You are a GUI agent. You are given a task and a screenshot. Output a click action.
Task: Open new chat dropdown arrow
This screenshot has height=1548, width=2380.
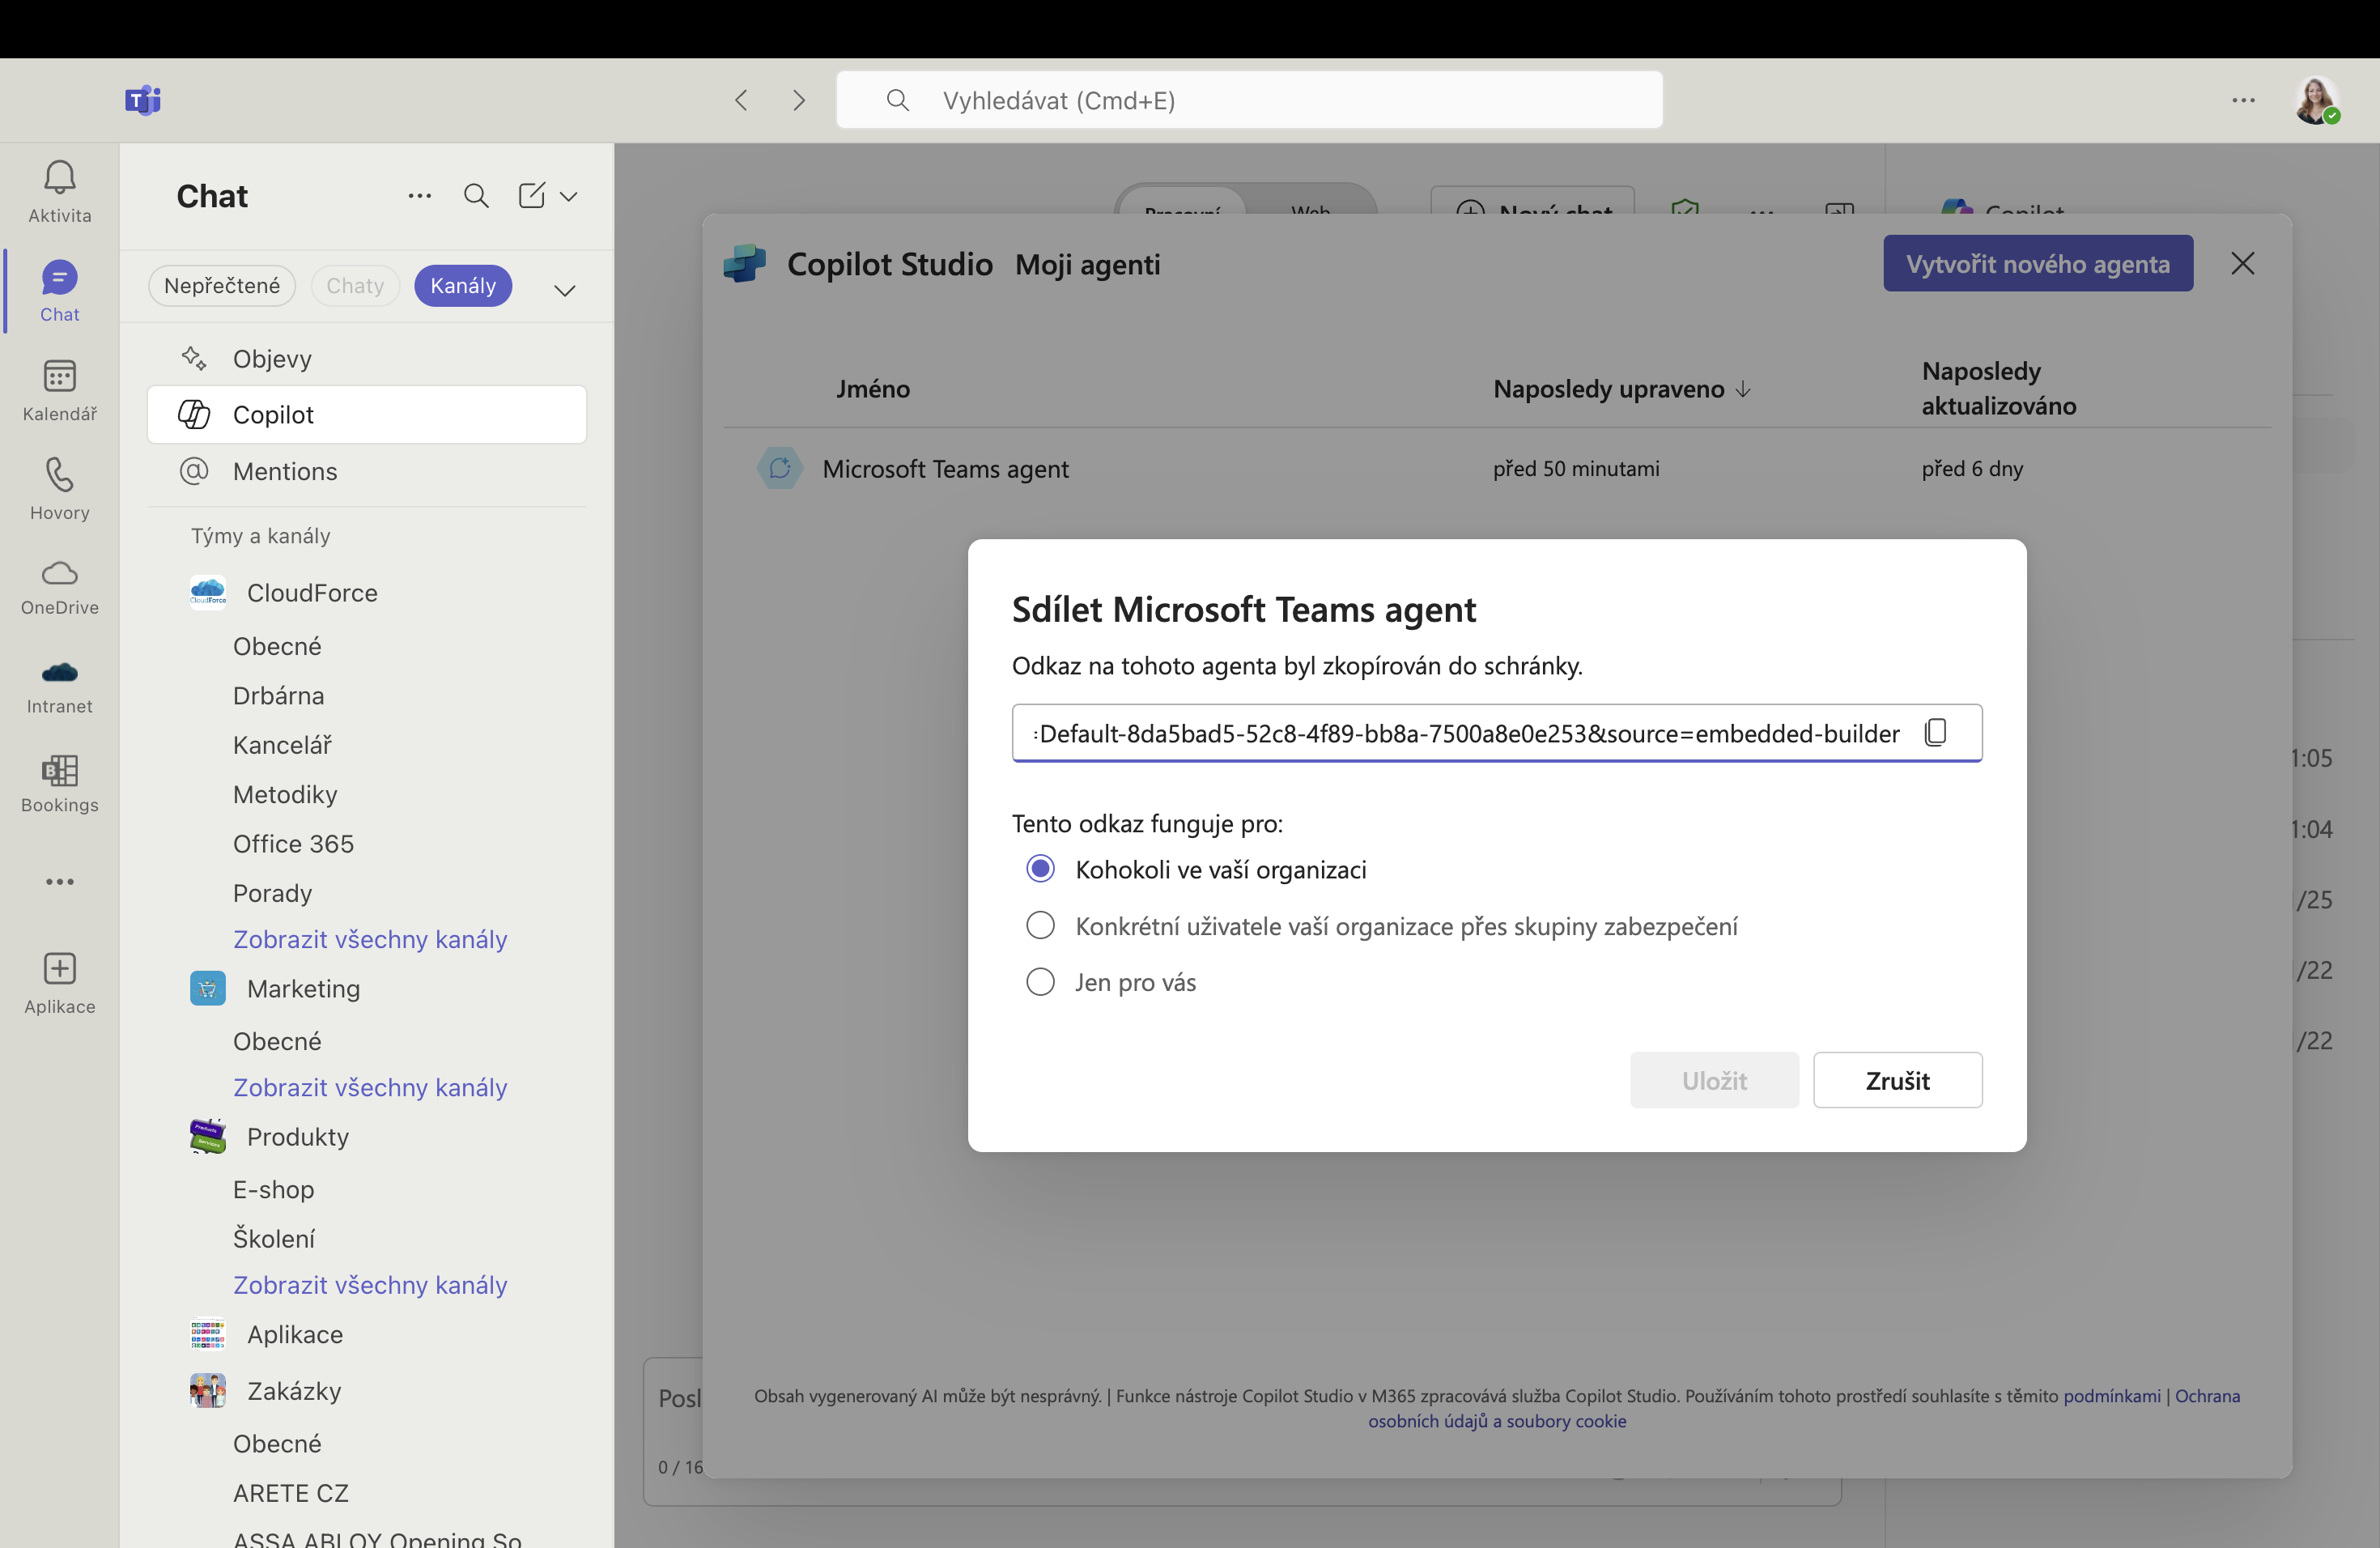click(x=569, y=196)
